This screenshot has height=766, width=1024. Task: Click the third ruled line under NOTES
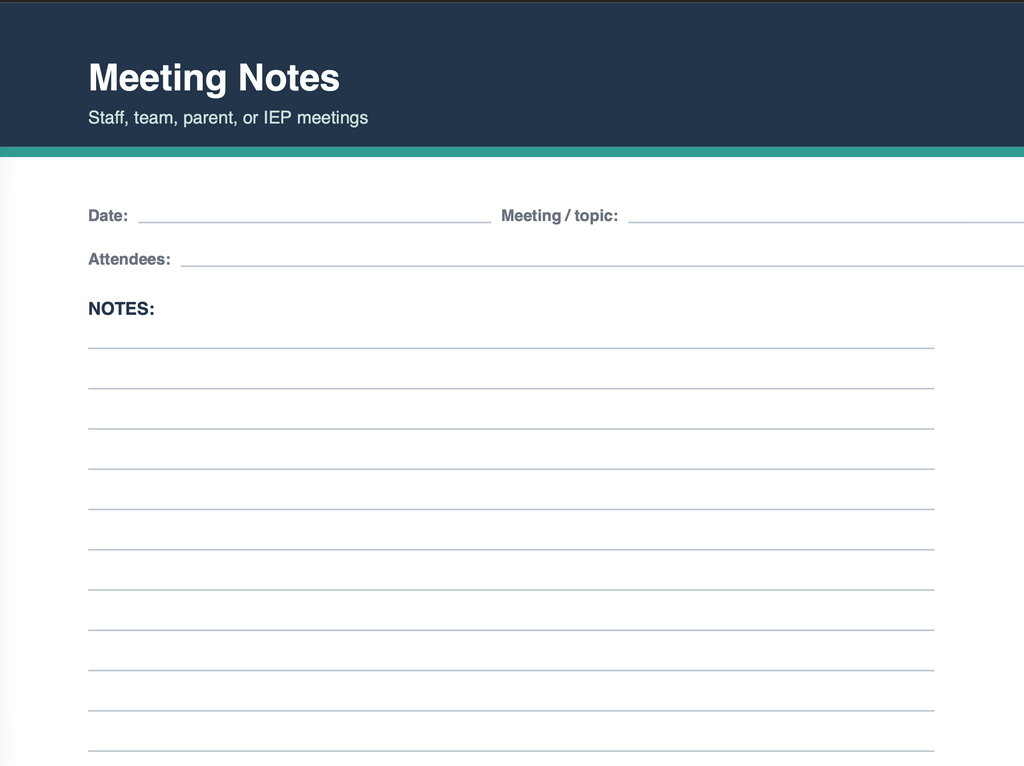511,429
